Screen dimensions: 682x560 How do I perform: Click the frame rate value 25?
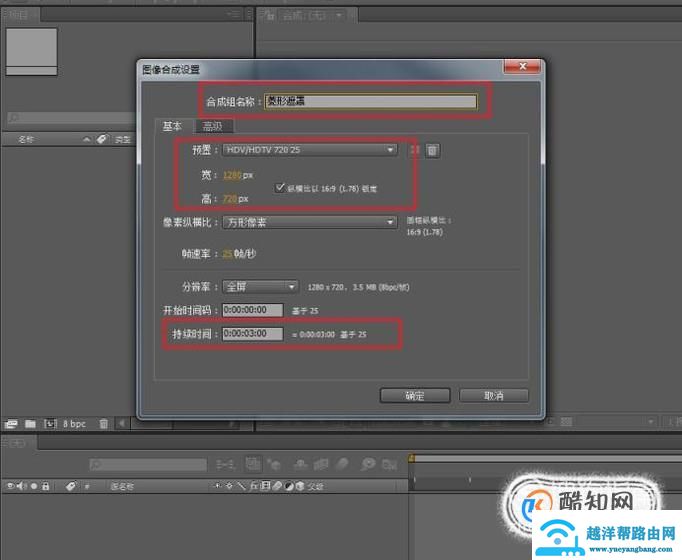coord(227,253)
